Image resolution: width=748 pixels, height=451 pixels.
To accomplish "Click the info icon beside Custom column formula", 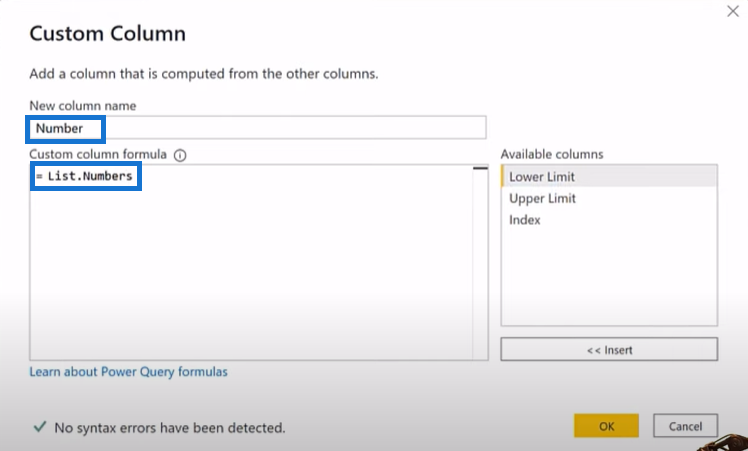I will coord(180,155).
